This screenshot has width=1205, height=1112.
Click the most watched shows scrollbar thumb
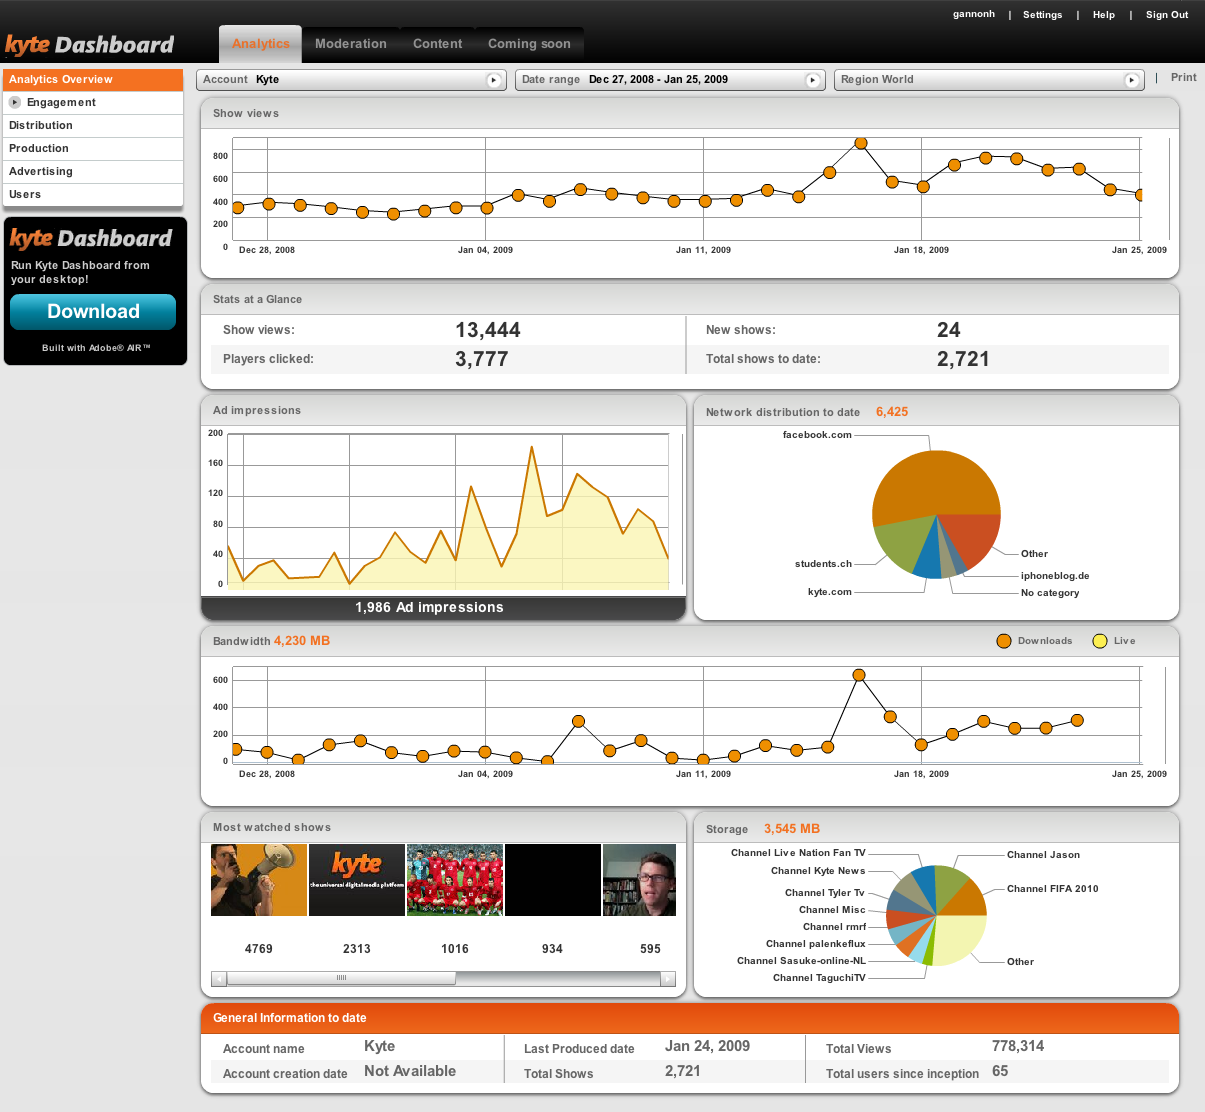(x=341, y=979)
